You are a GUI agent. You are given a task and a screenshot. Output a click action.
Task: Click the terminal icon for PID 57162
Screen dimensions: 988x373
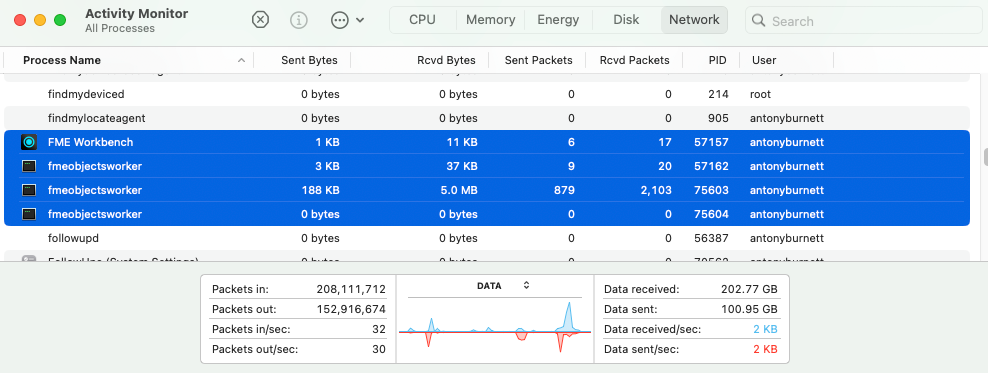coord(29,166)
